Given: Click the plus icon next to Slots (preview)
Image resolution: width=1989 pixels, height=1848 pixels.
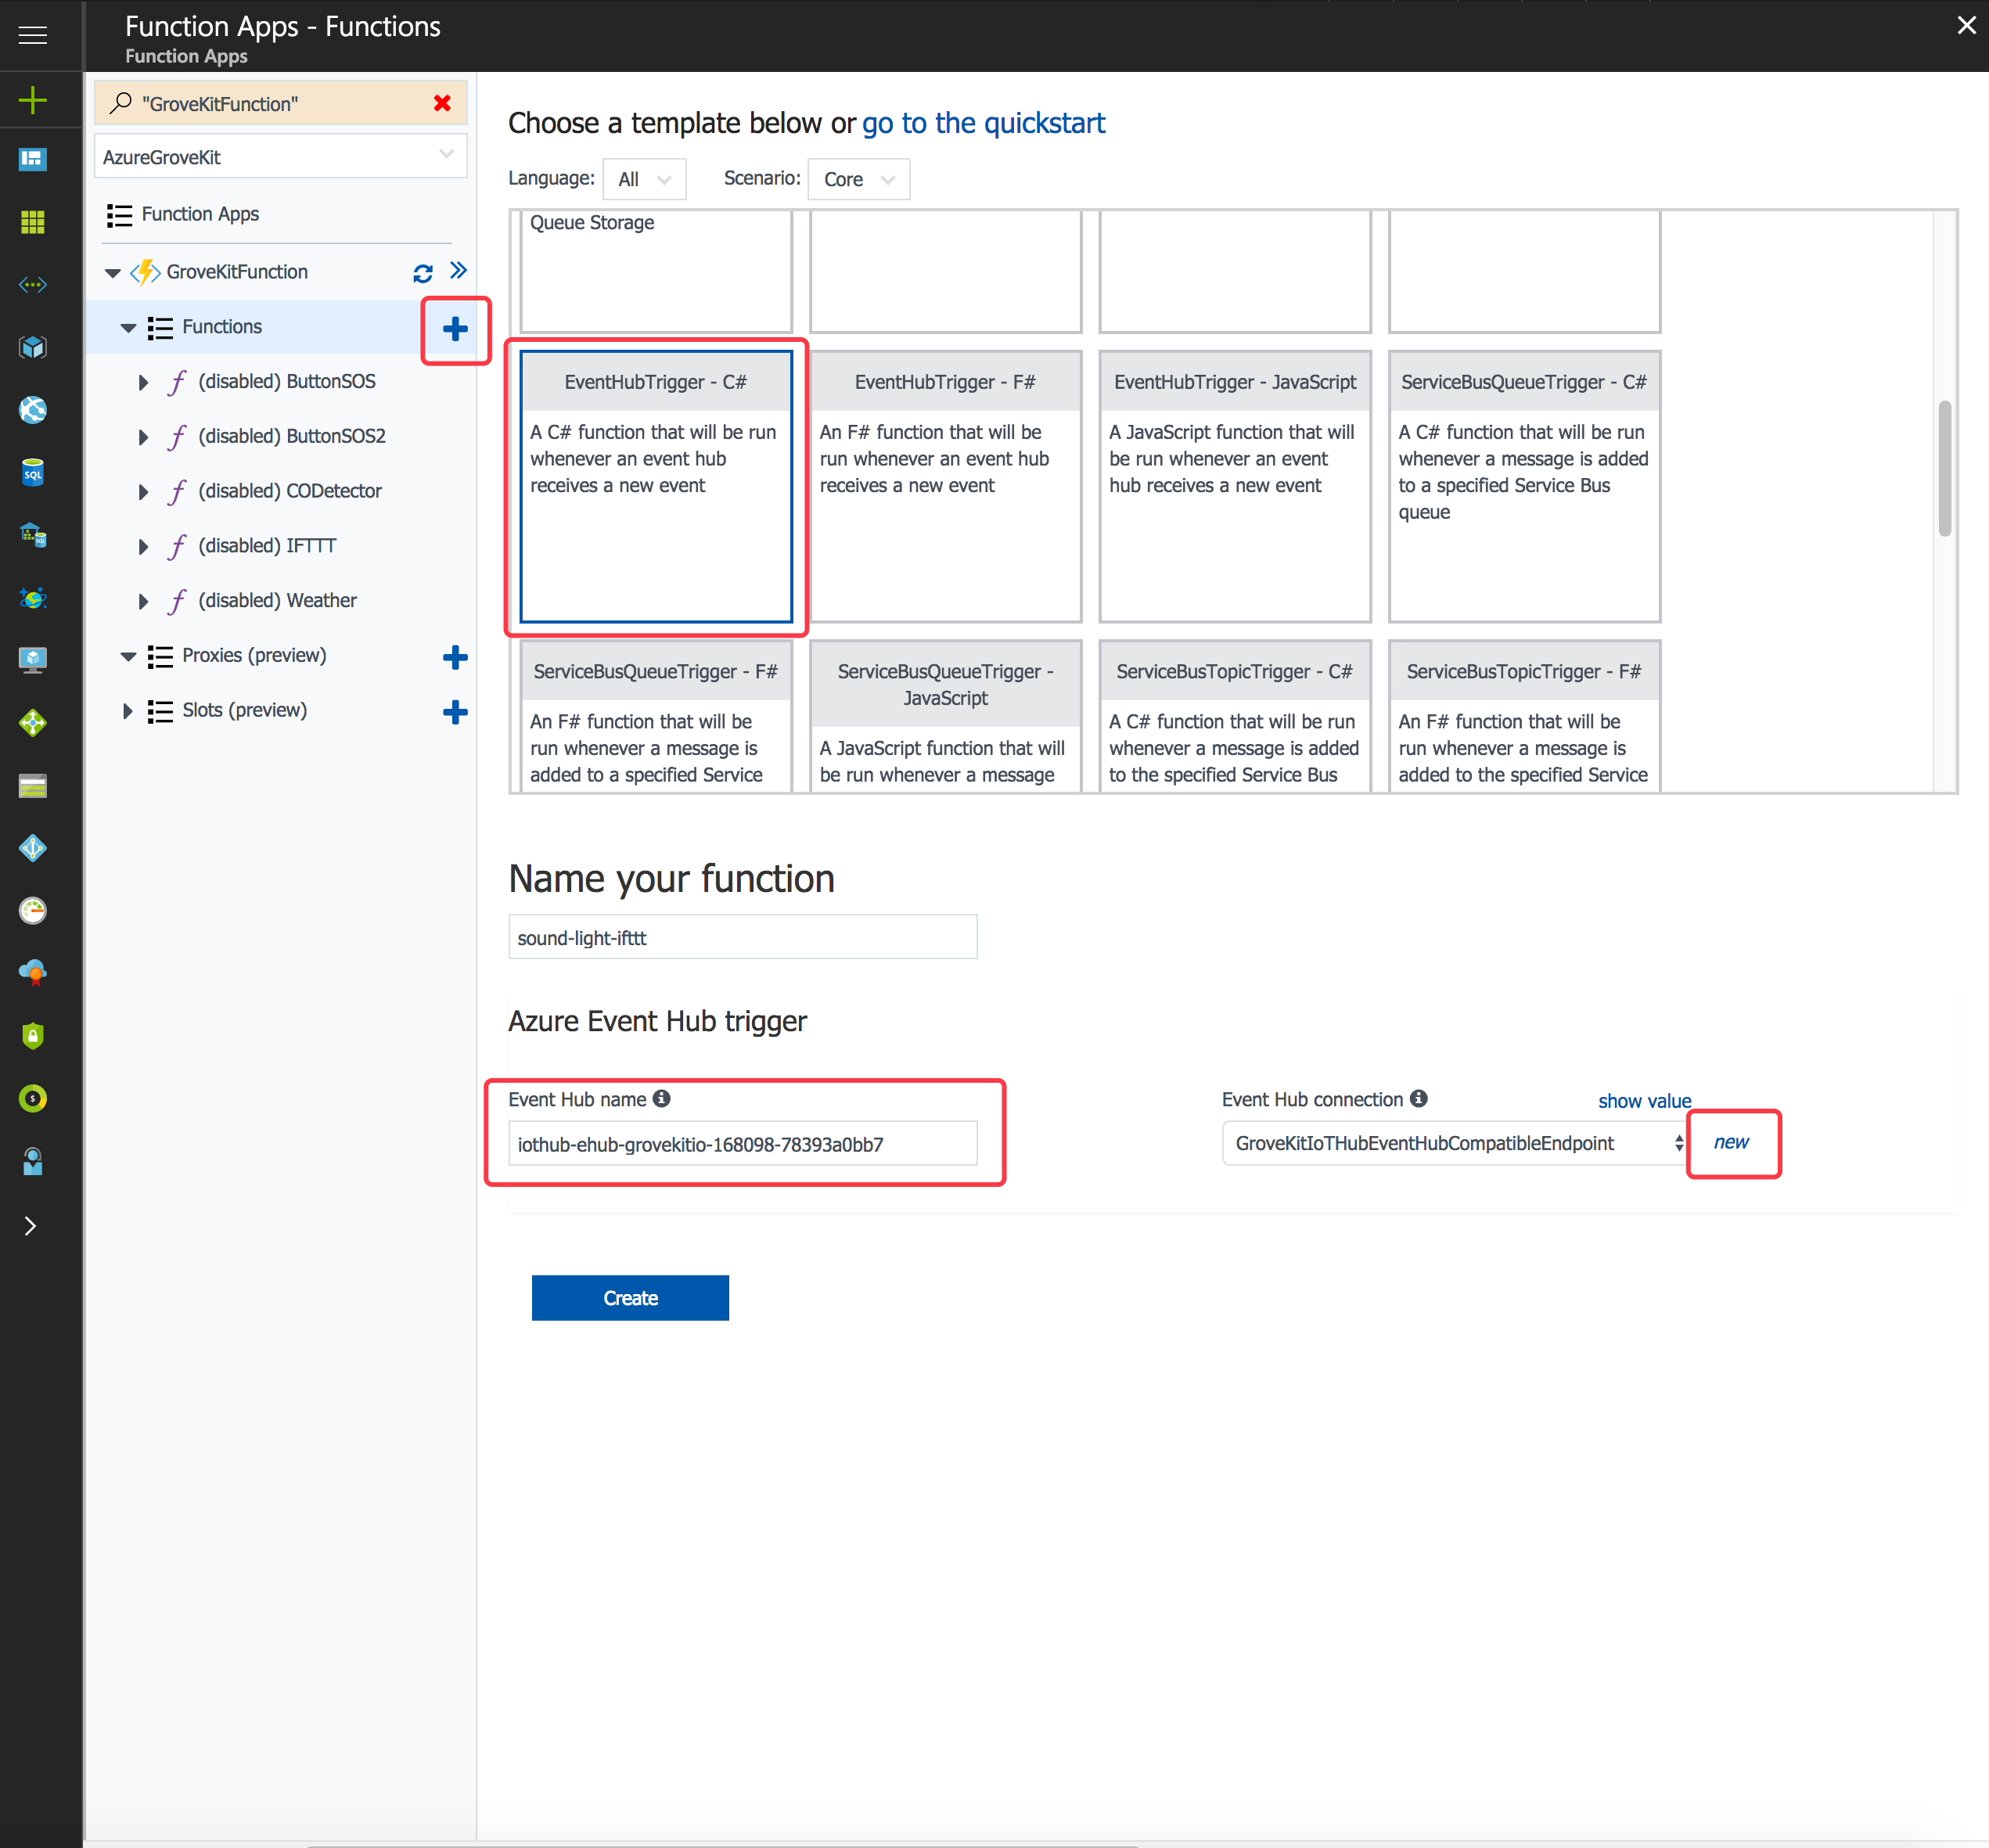Looking at the screenshot, I should click(455, 712).
